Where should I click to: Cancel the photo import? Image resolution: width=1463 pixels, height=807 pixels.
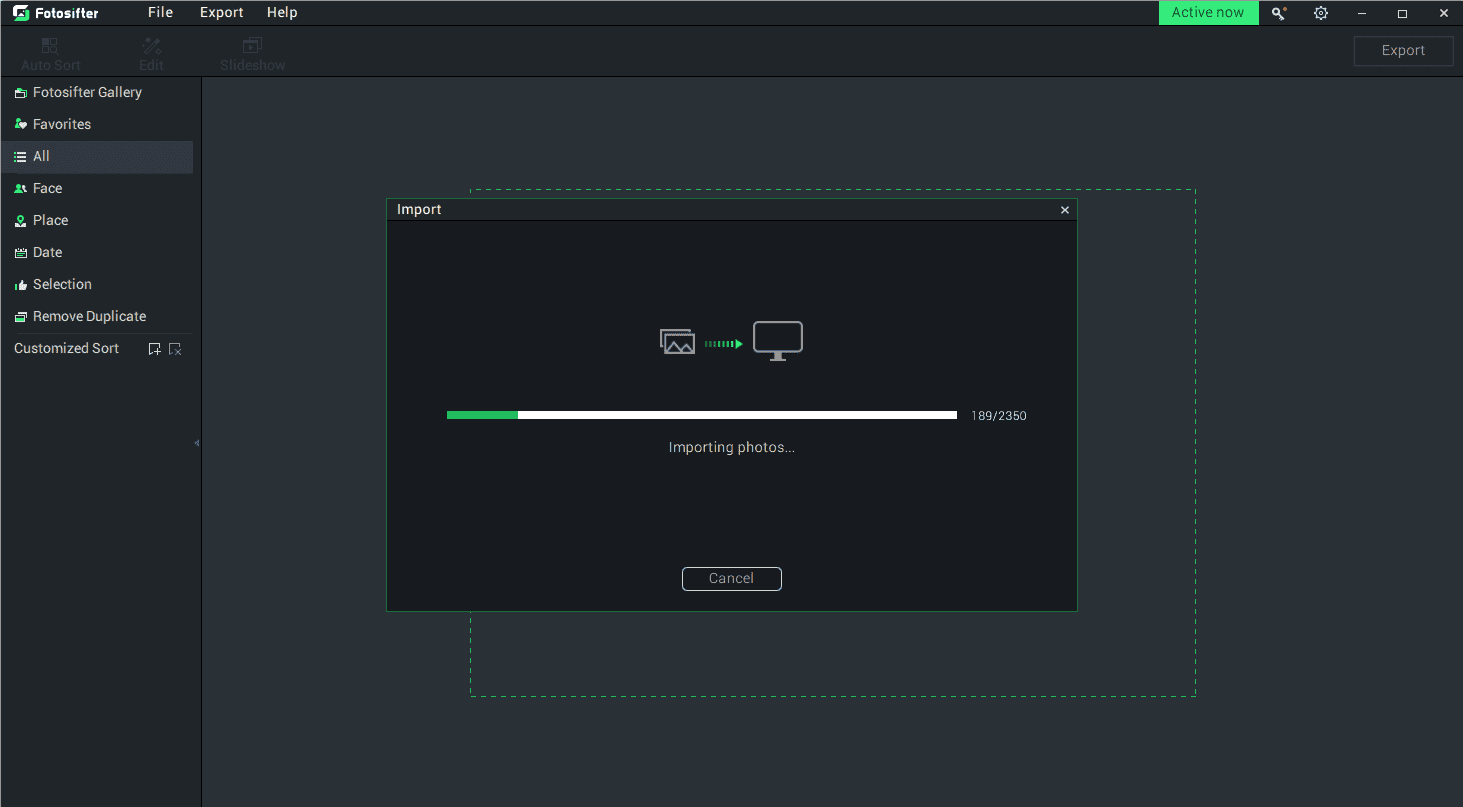(x=731, y=578)
